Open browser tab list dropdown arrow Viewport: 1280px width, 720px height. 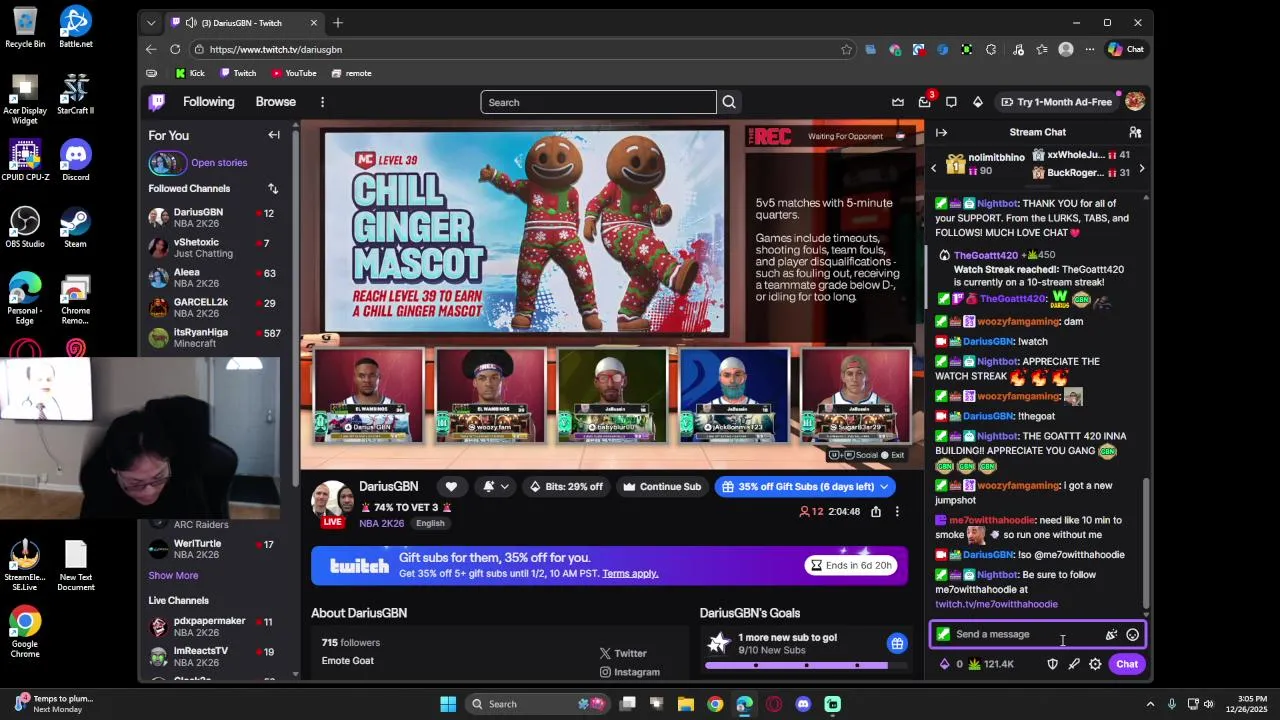151,23
